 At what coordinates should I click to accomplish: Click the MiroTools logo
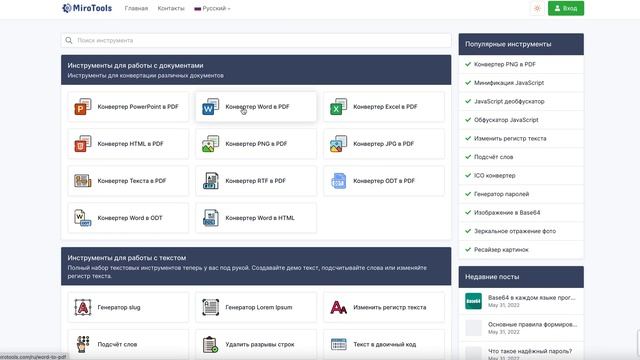tap(87, 8)
